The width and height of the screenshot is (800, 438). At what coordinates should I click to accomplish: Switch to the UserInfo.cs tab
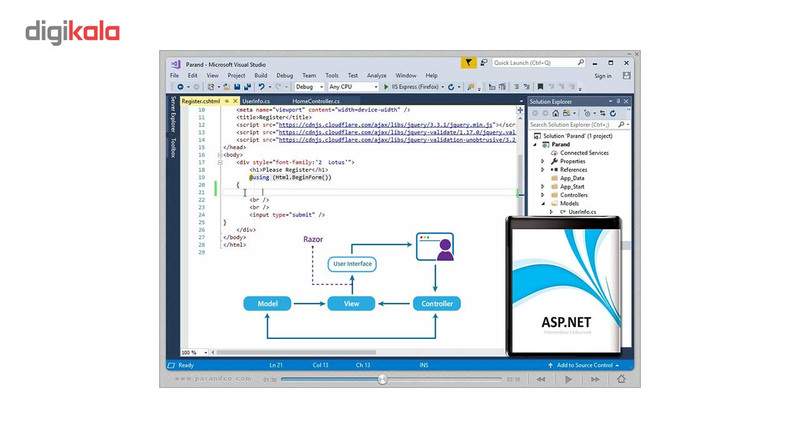pyautogui.click(x=256, y=101)
